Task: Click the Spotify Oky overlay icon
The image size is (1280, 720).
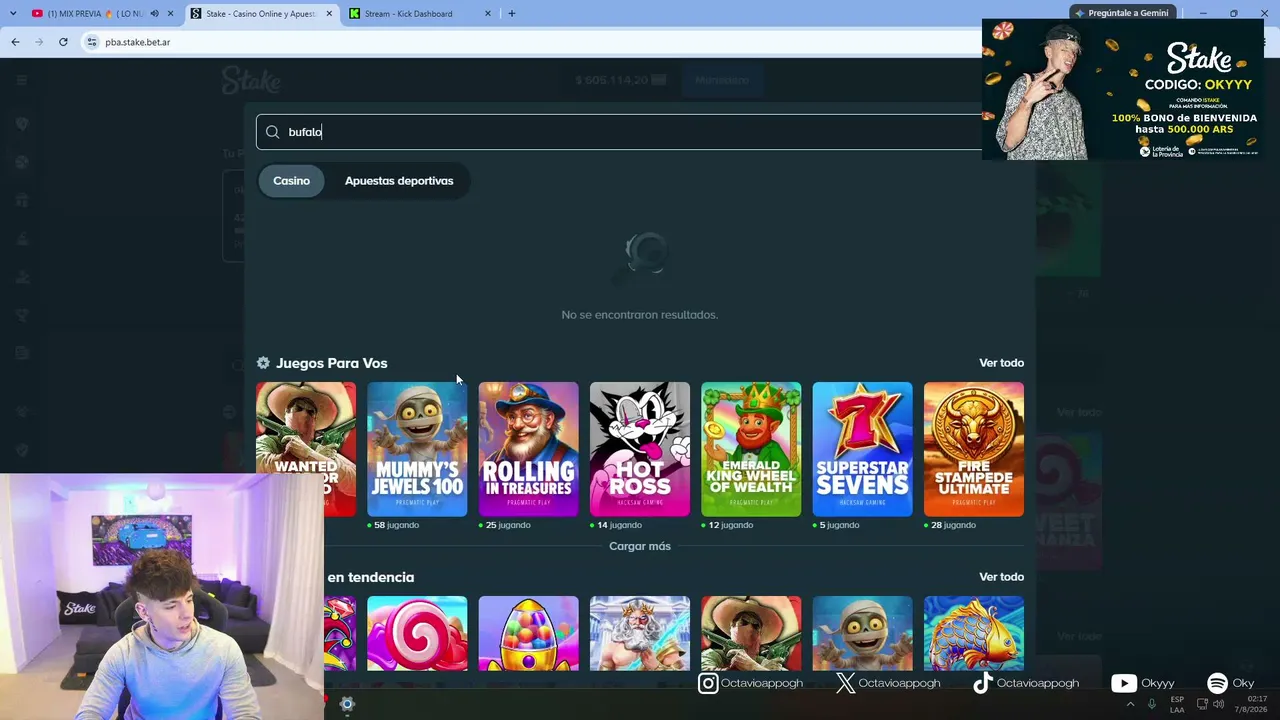Action: (x=1217, y=683)
